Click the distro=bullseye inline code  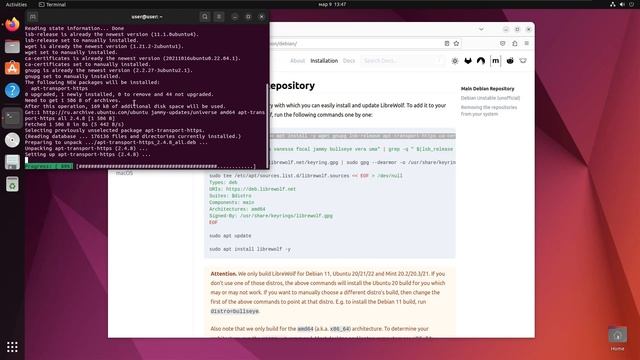(x=234, y=311)
